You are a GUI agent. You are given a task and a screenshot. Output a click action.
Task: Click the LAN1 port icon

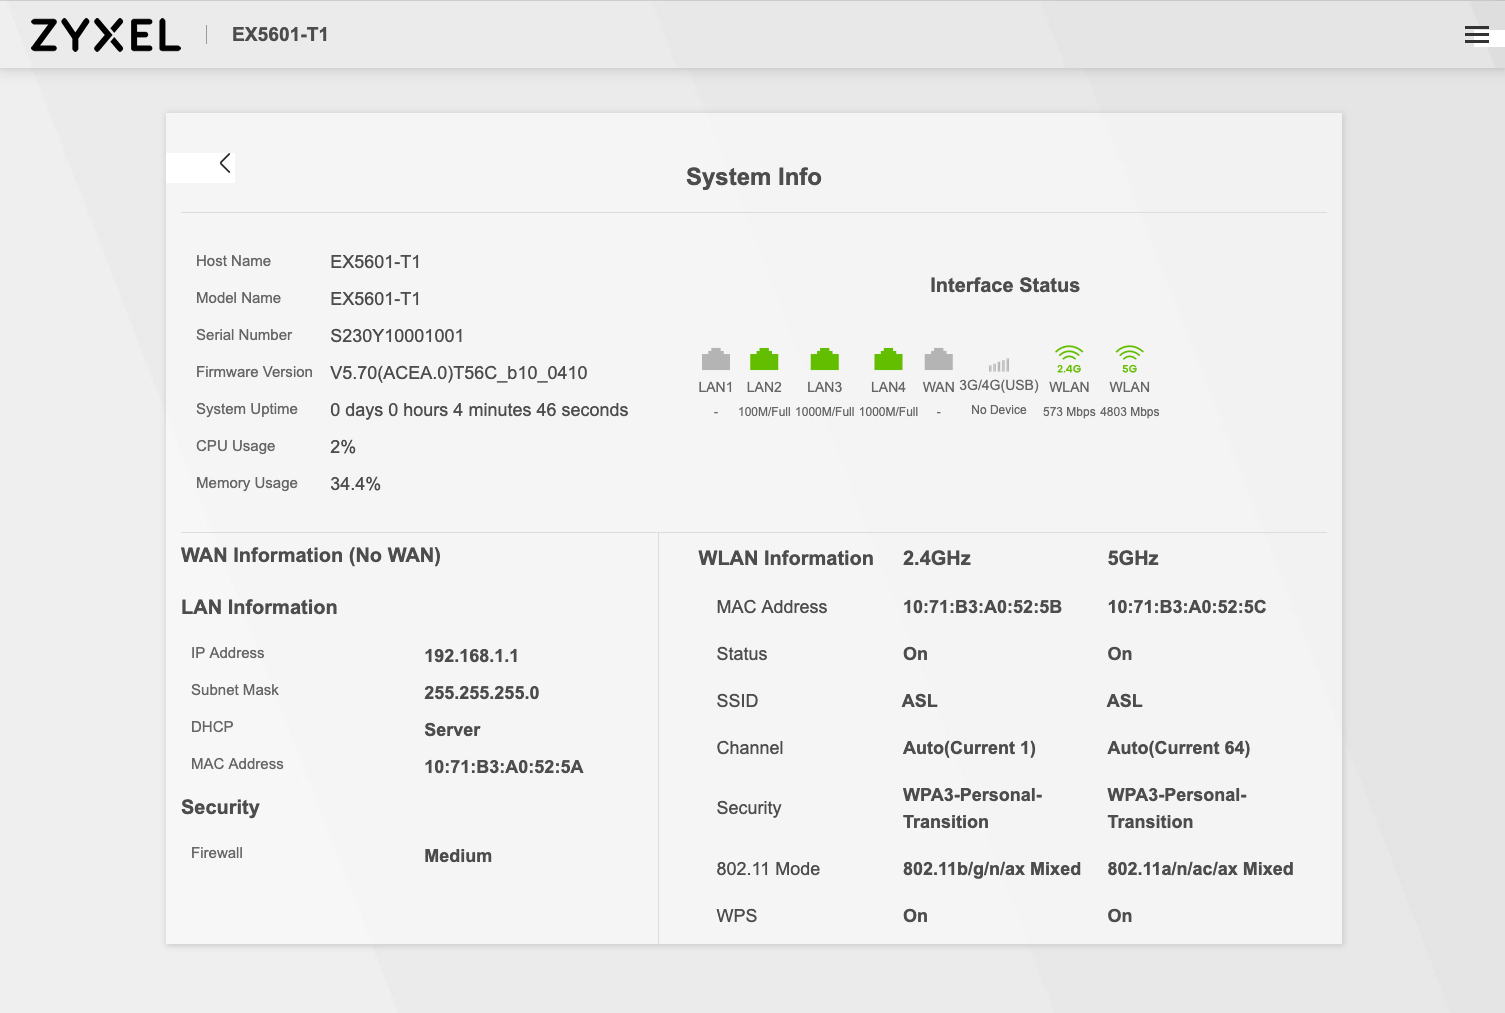point(716,359)
